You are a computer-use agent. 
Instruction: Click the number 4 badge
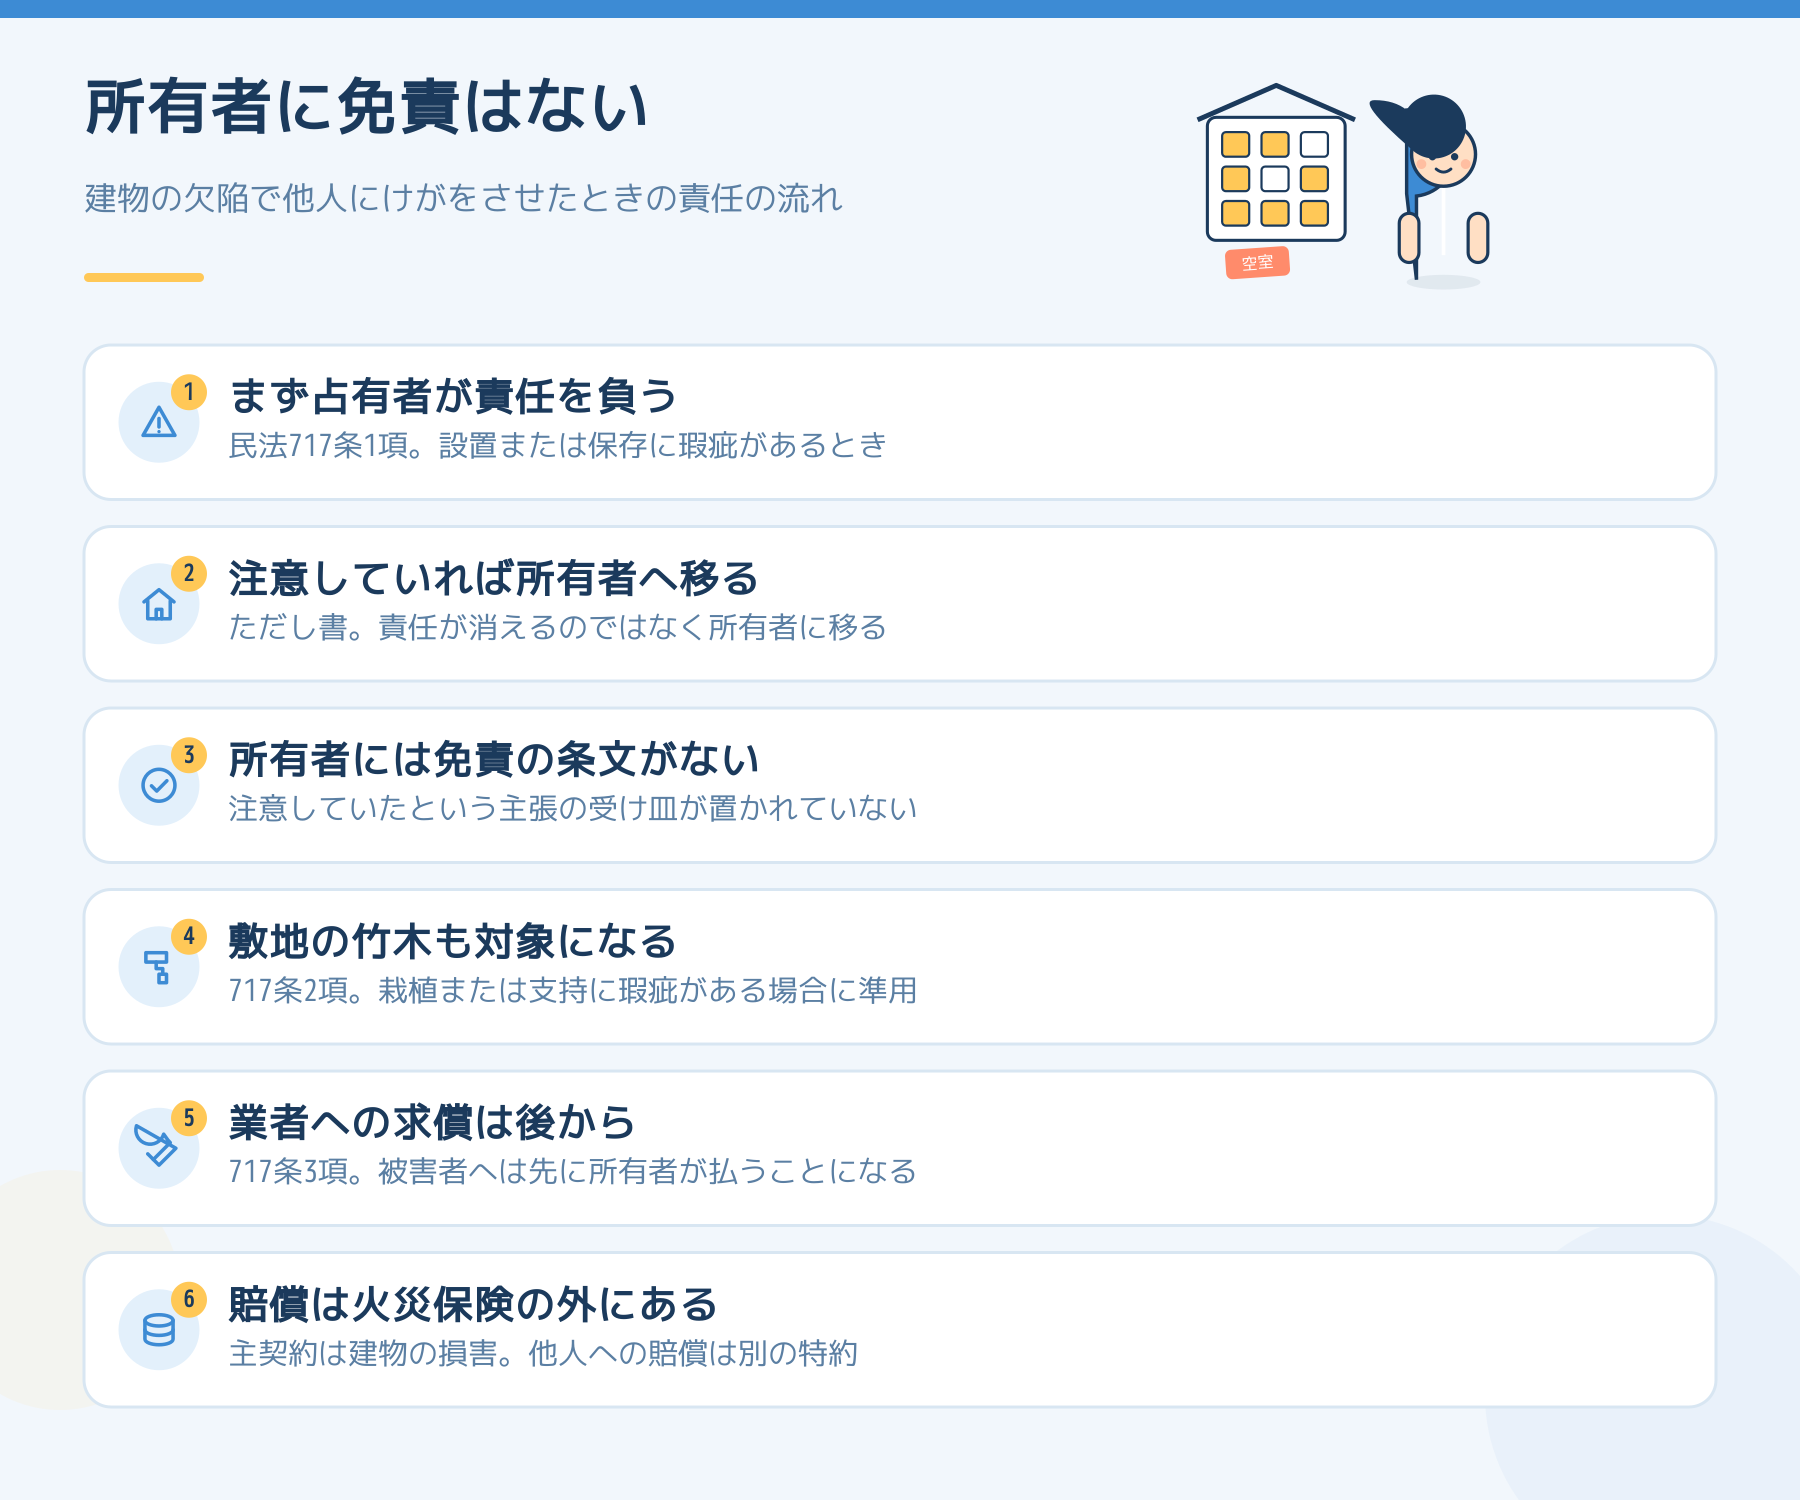click(x=189, y=937)
